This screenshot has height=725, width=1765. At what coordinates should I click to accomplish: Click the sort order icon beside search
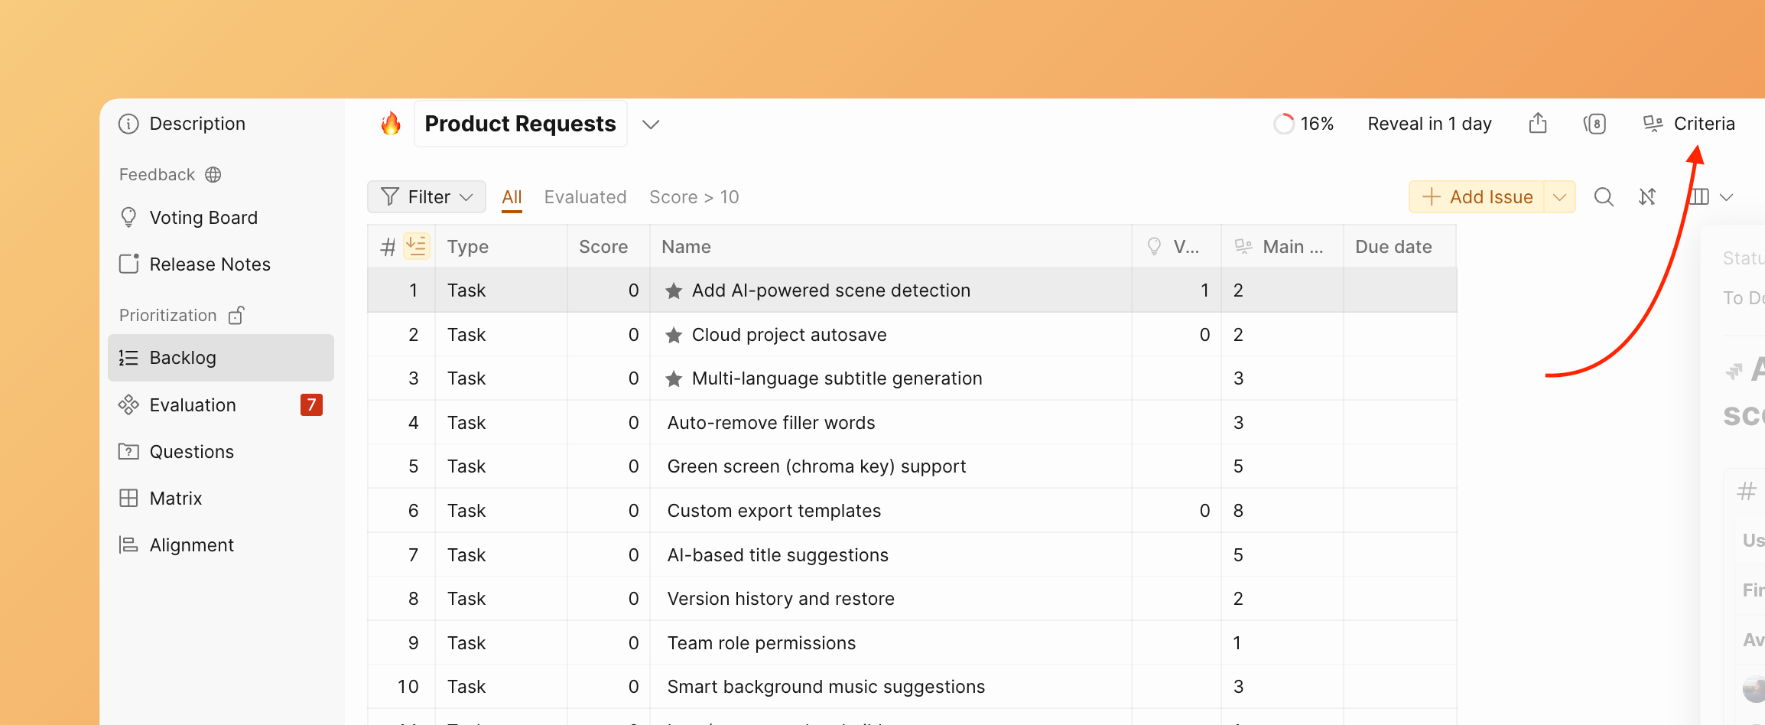(x=1647, y=197)
